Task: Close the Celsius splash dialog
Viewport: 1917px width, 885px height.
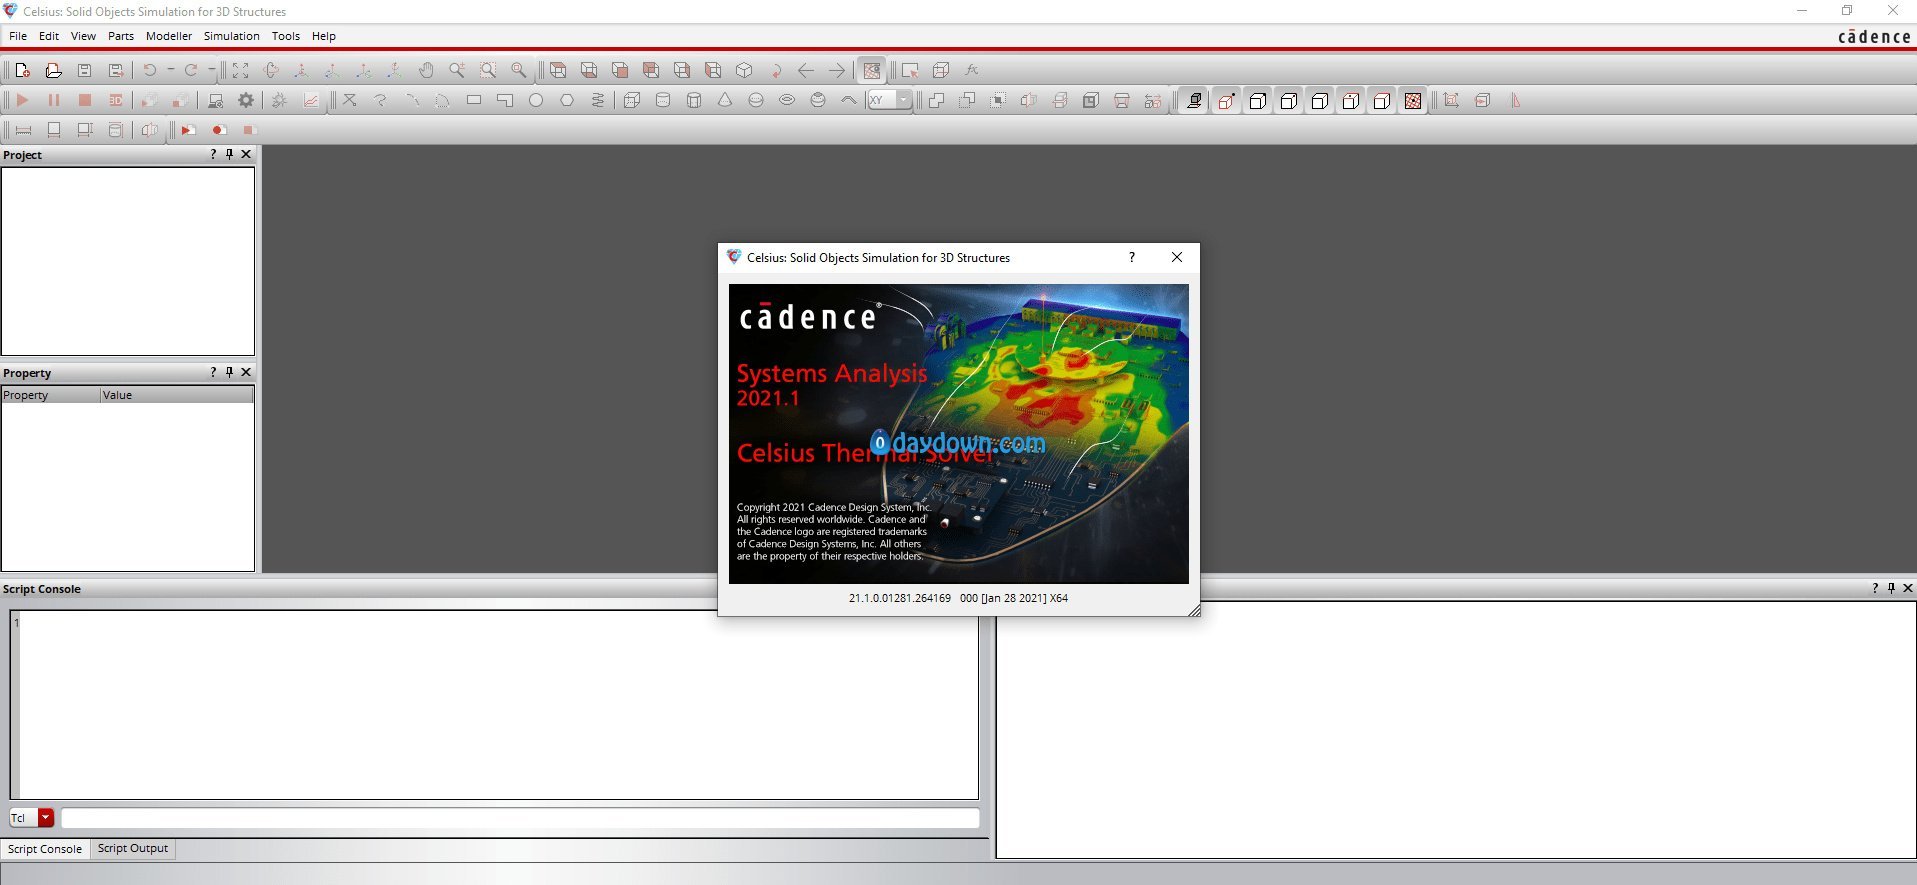Action: (x=1177, y=257)
